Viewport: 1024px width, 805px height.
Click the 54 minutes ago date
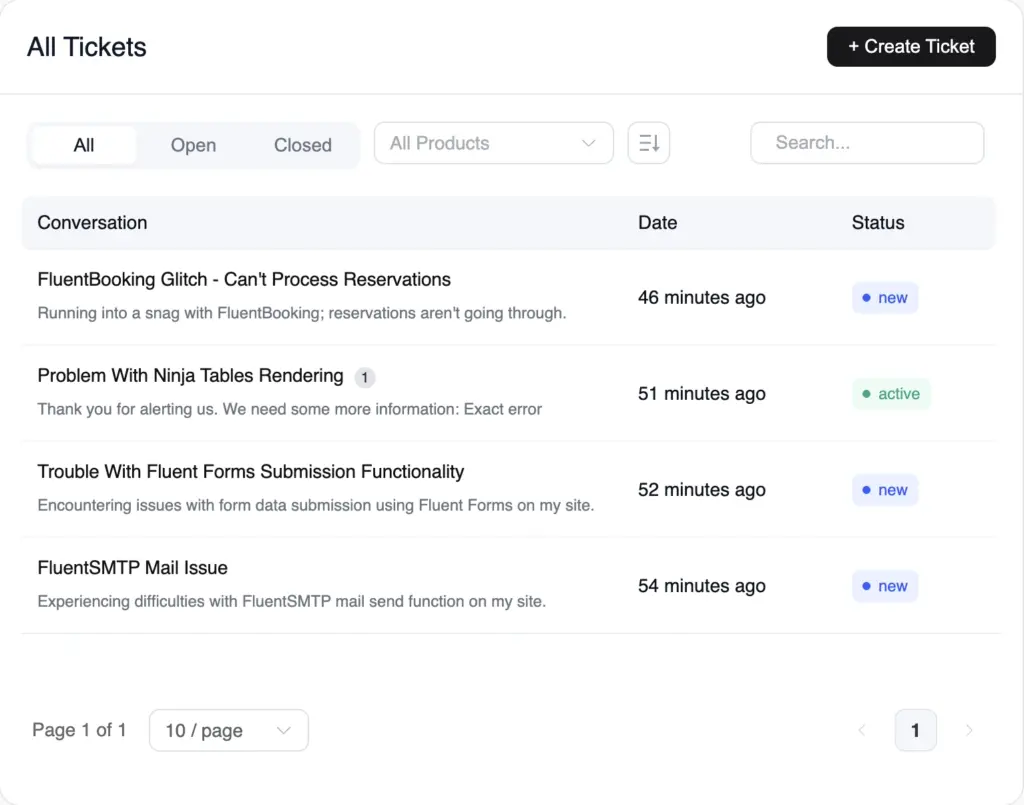pos(702,586)
